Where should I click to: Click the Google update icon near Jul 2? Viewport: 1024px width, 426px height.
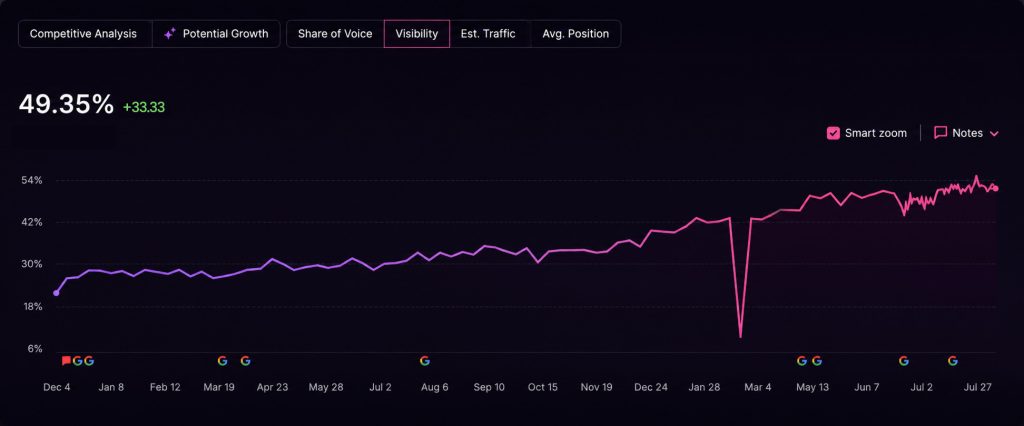(903, 361)
